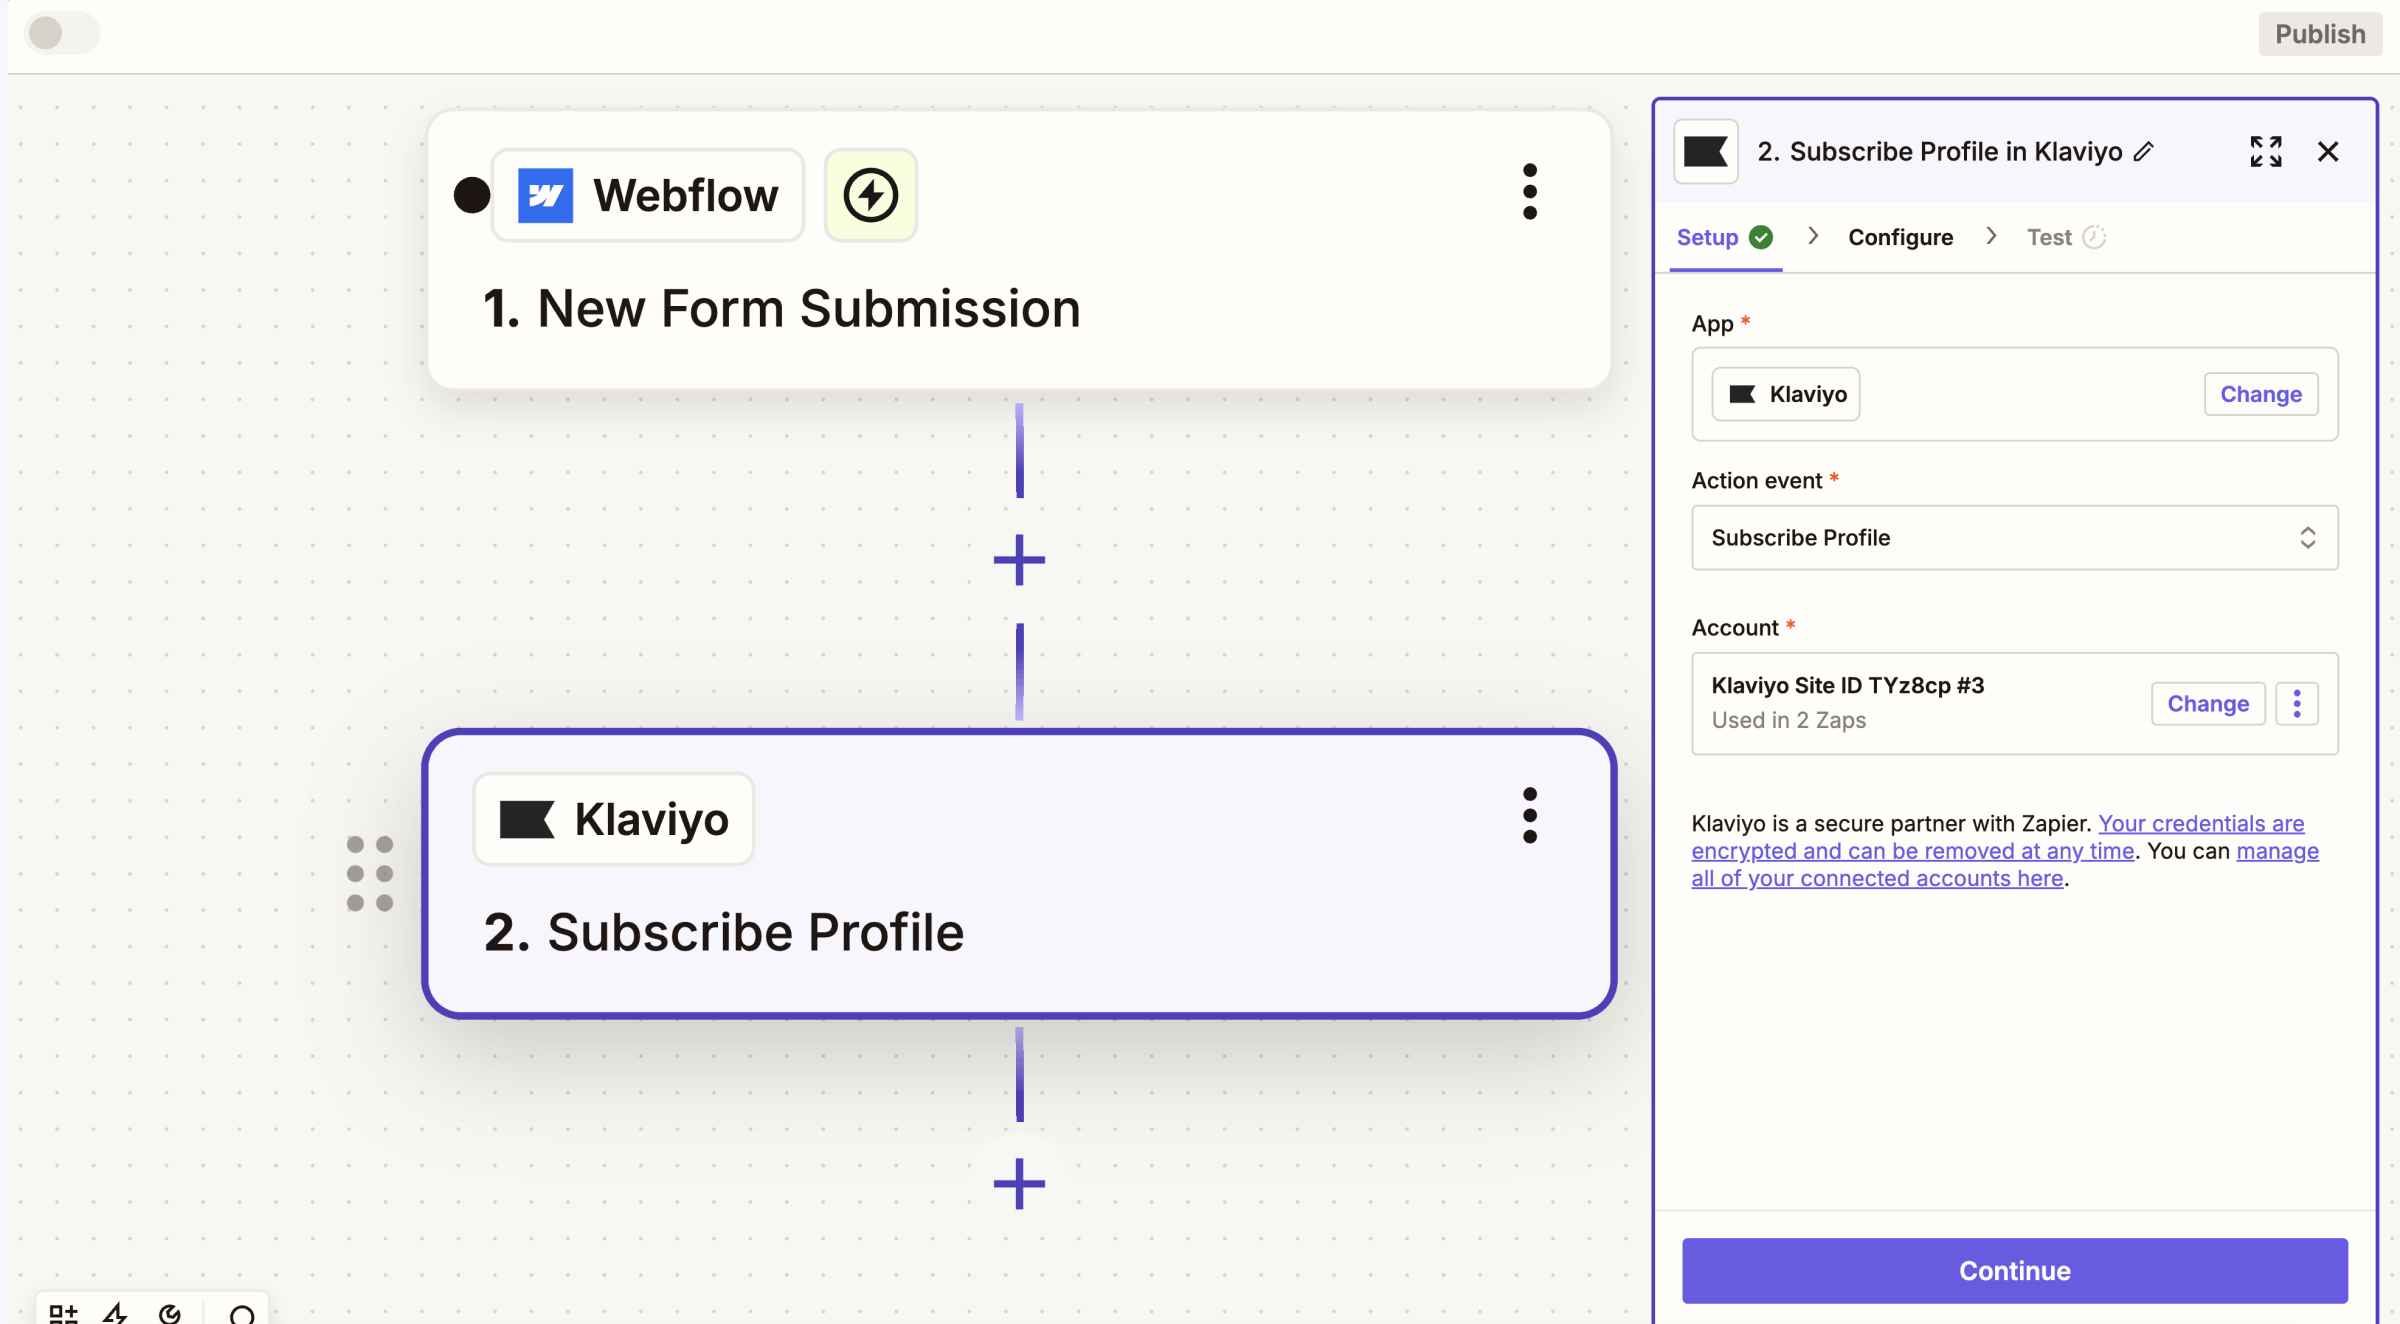Open the Action event dropdown
This screenshot has width=2400, height=1324.
pyautogui.click(x=2014, y=538)
